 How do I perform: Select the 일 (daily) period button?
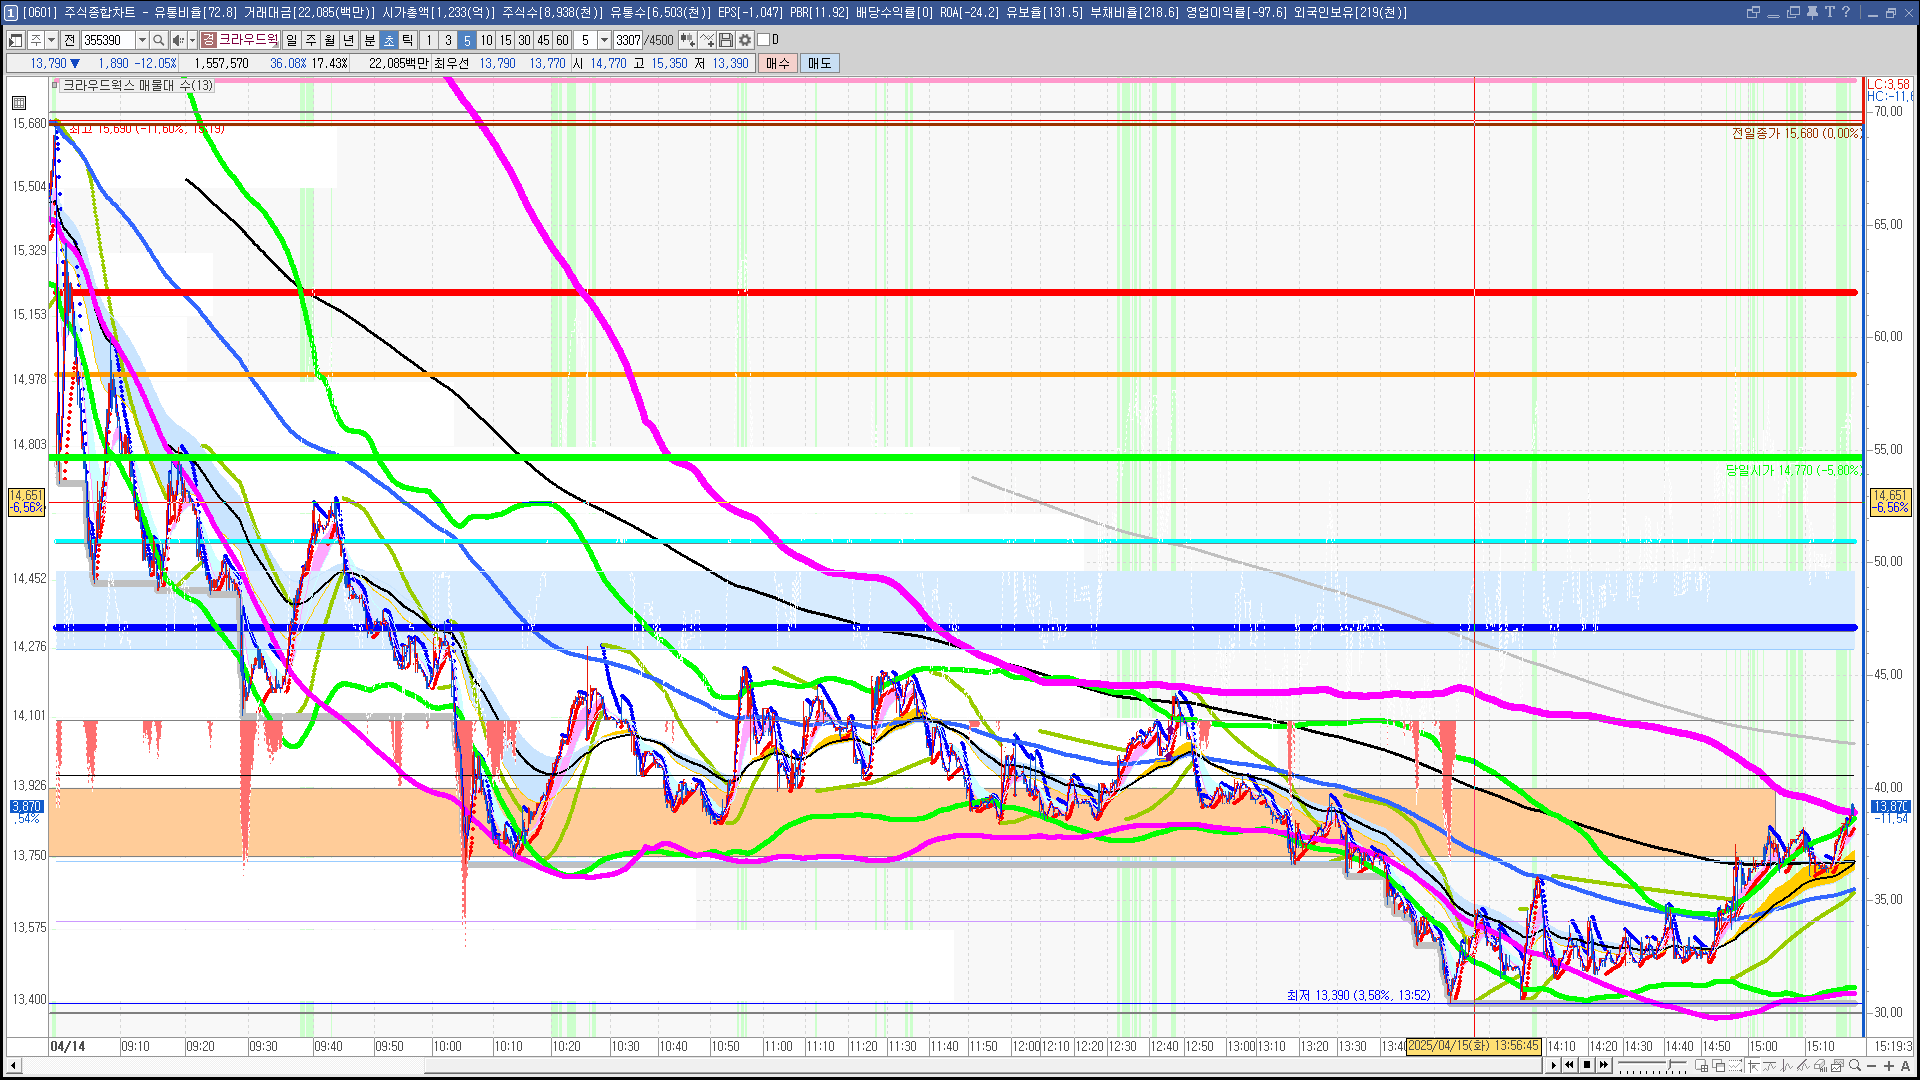coord(291,40)
